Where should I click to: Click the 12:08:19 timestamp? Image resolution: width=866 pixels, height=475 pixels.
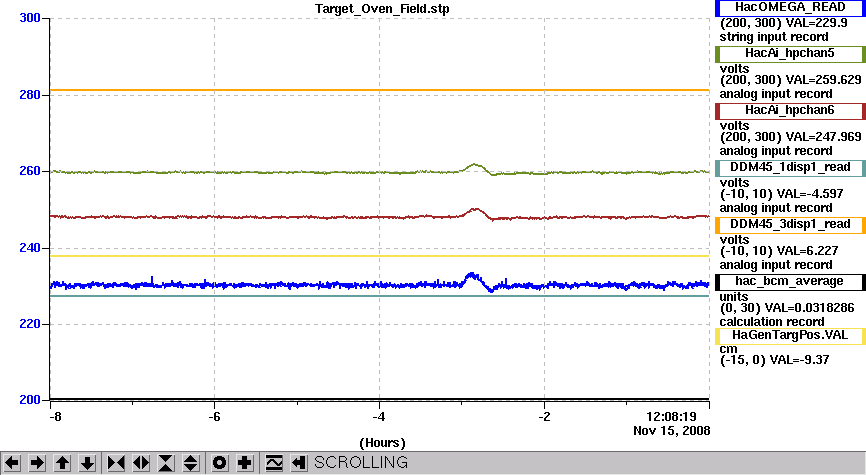(x=671, y=416)
